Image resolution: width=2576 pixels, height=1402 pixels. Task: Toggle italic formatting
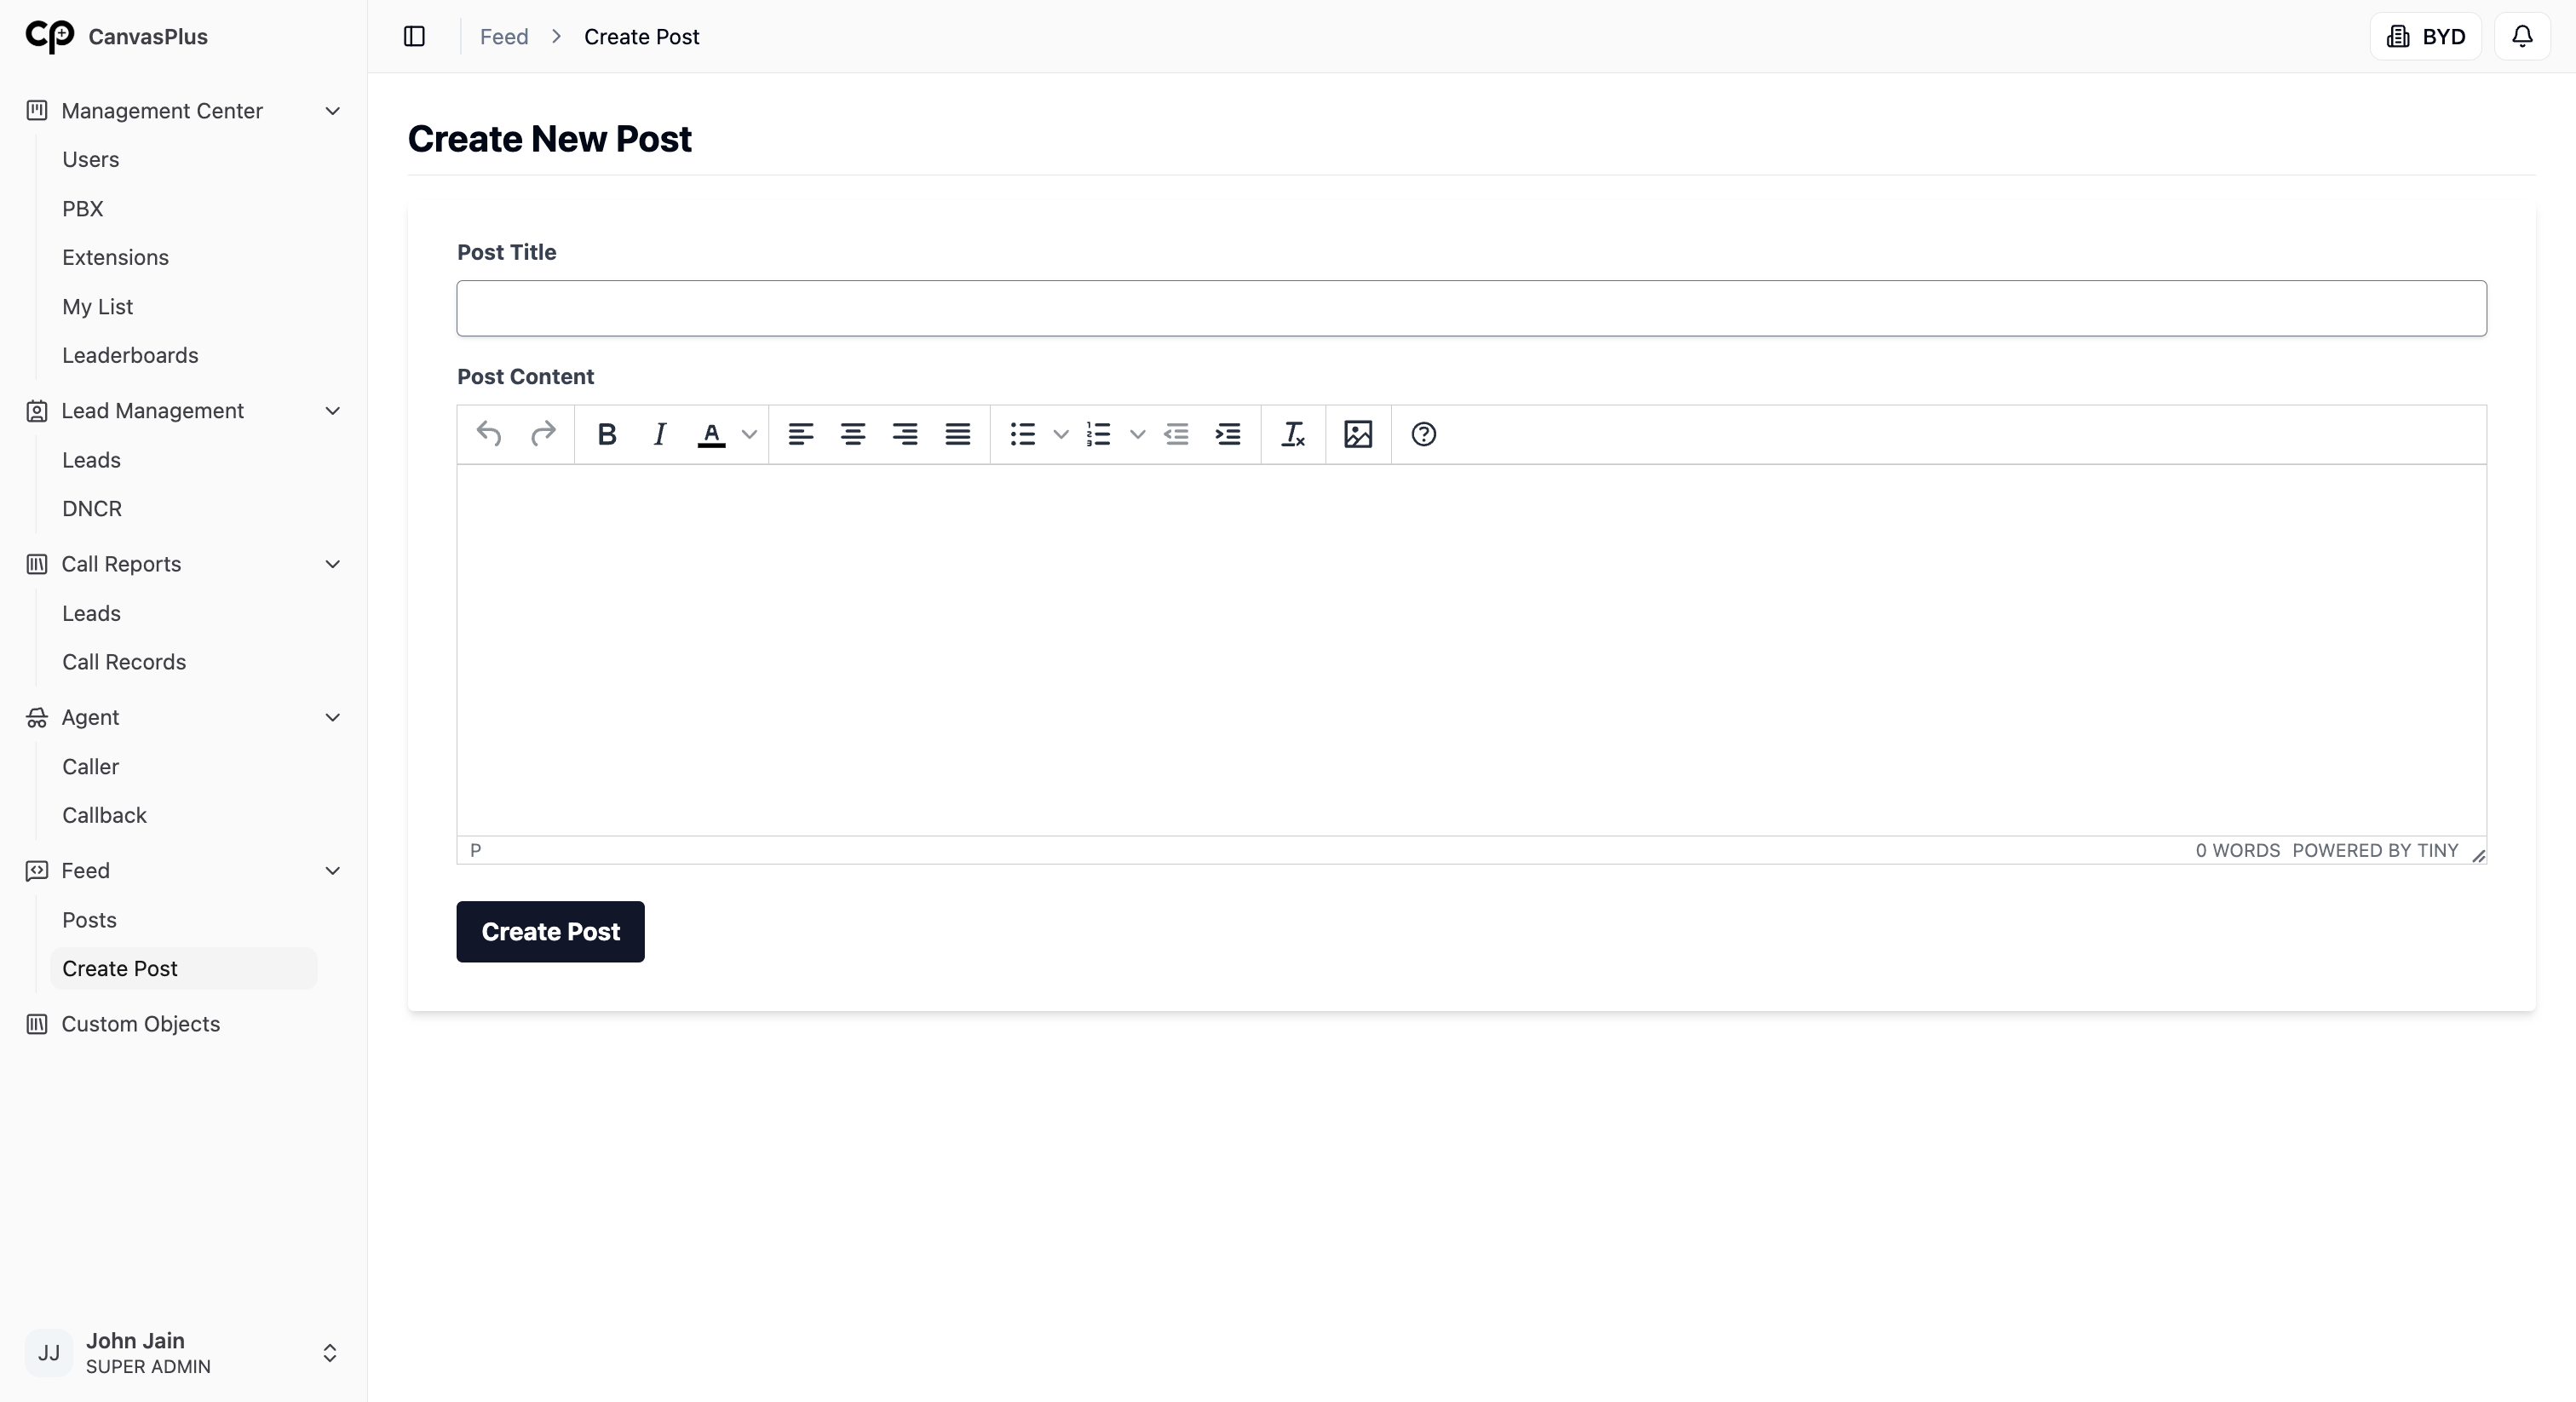pos(659,434)
